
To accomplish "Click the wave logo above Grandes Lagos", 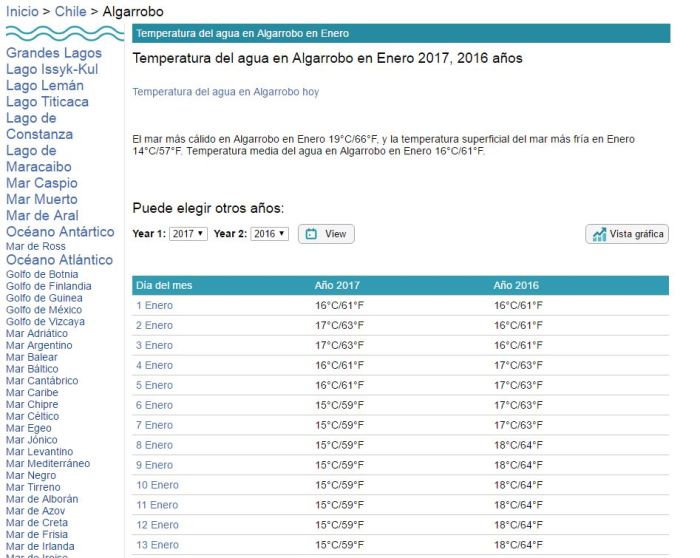I will click(58, 34).
